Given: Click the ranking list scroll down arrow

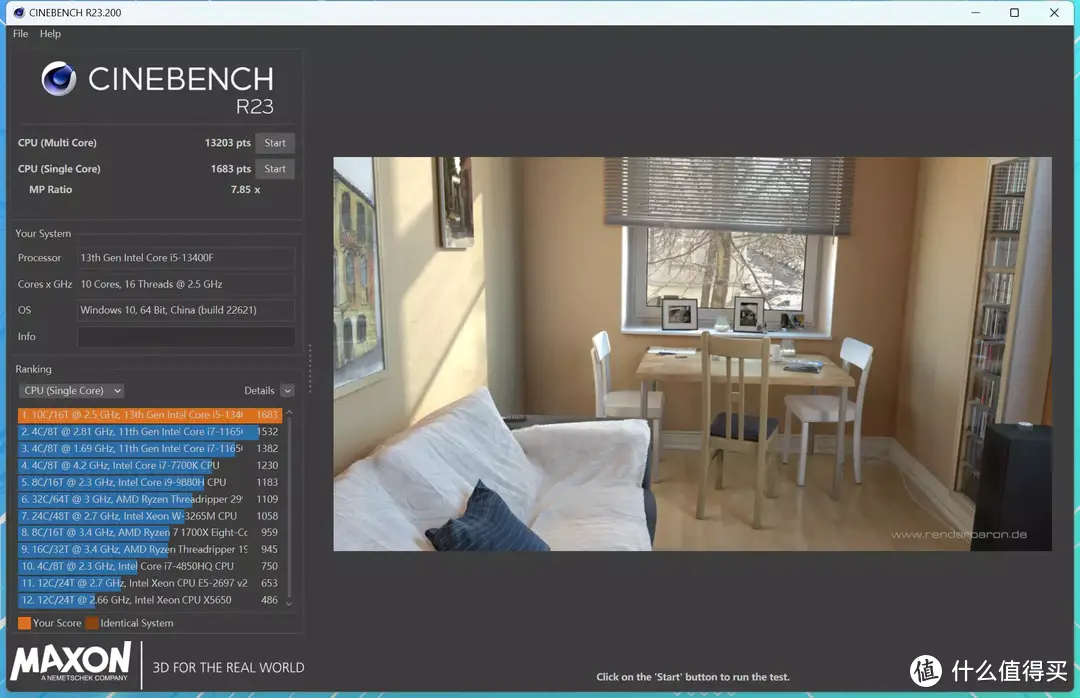Looking at the screenshot, I should point(289,604).
